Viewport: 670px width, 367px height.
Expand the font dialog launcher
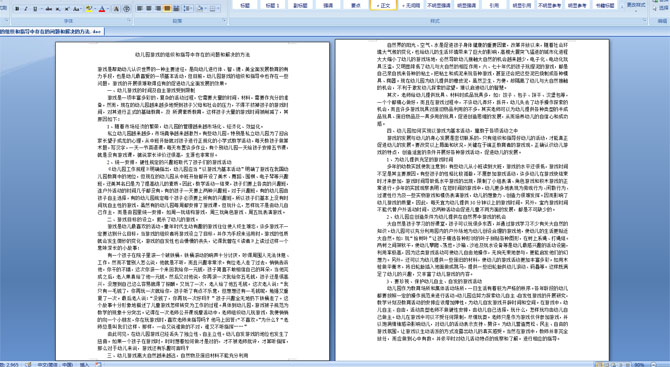click(129, 20)
